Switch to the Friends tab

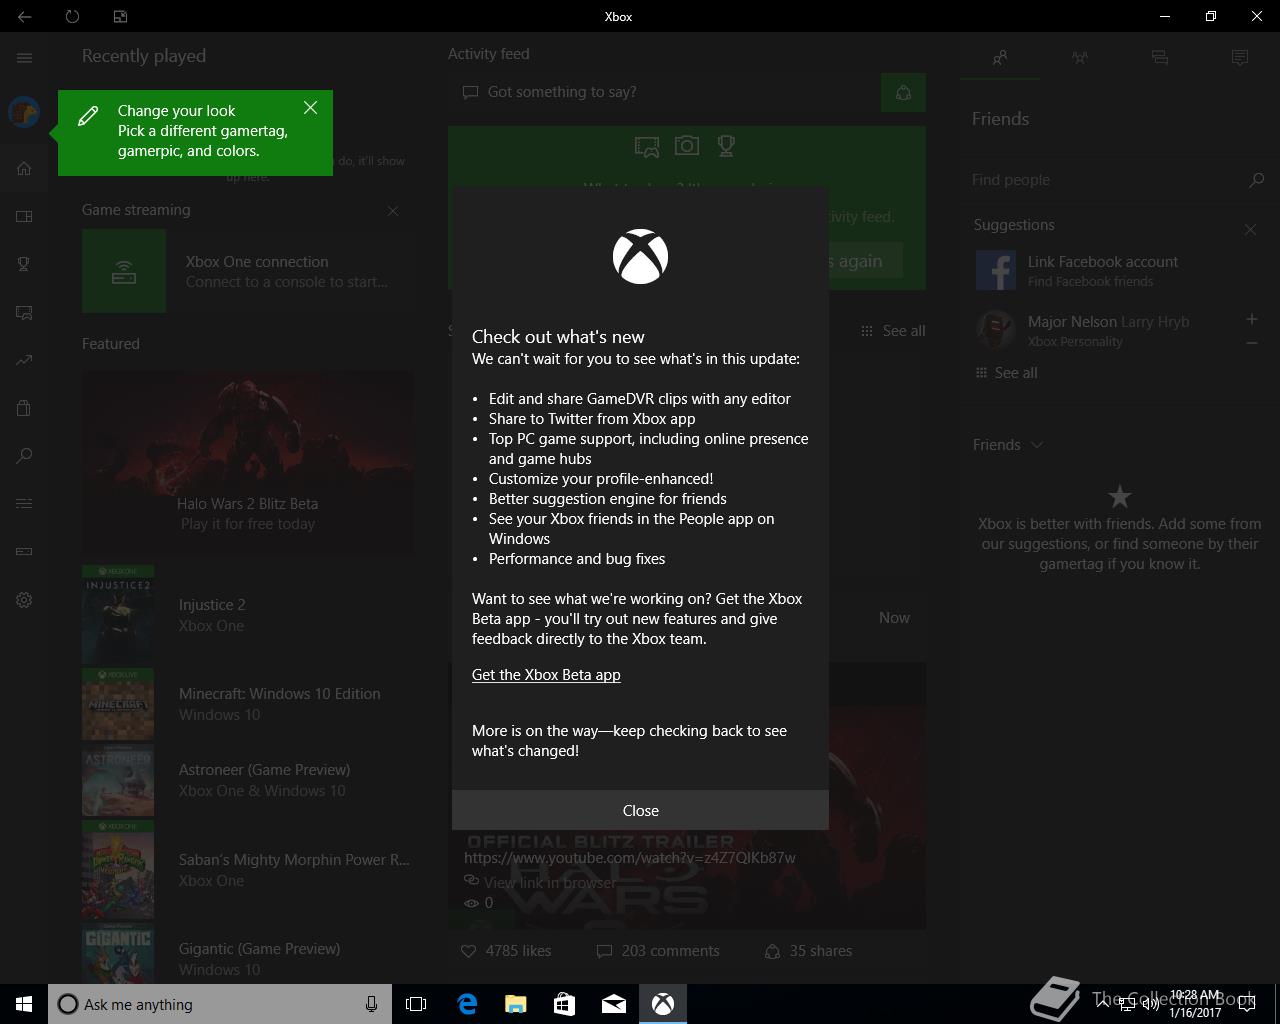999,58
